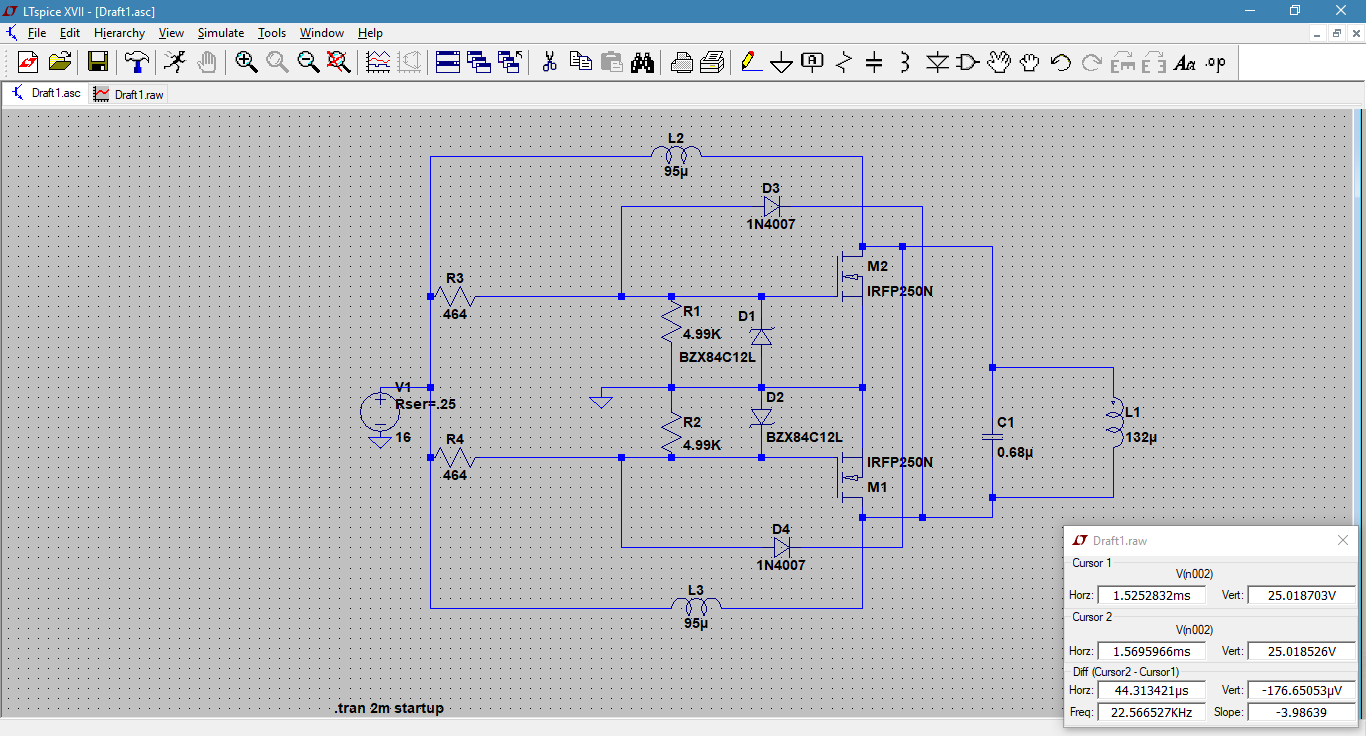1366x736 pixels.
Task: Click the C1 0.68µ capacitor value
Action: [1015, 452]
